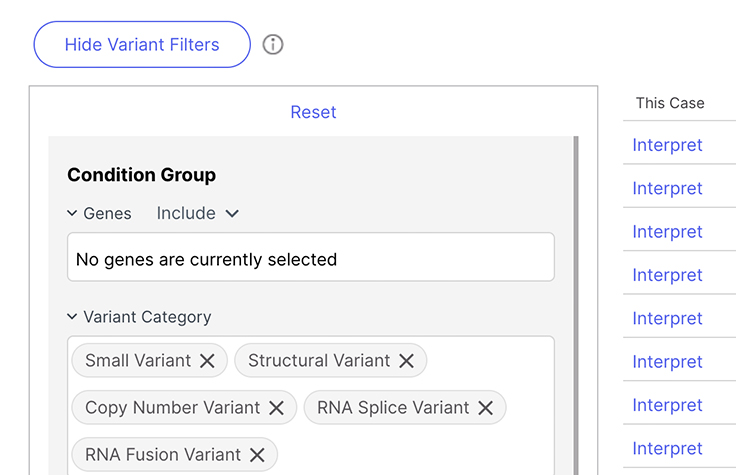This screenshot has width=736, height=475.
Task: Open the fourth Interpret link
Action: pos(667,275)
